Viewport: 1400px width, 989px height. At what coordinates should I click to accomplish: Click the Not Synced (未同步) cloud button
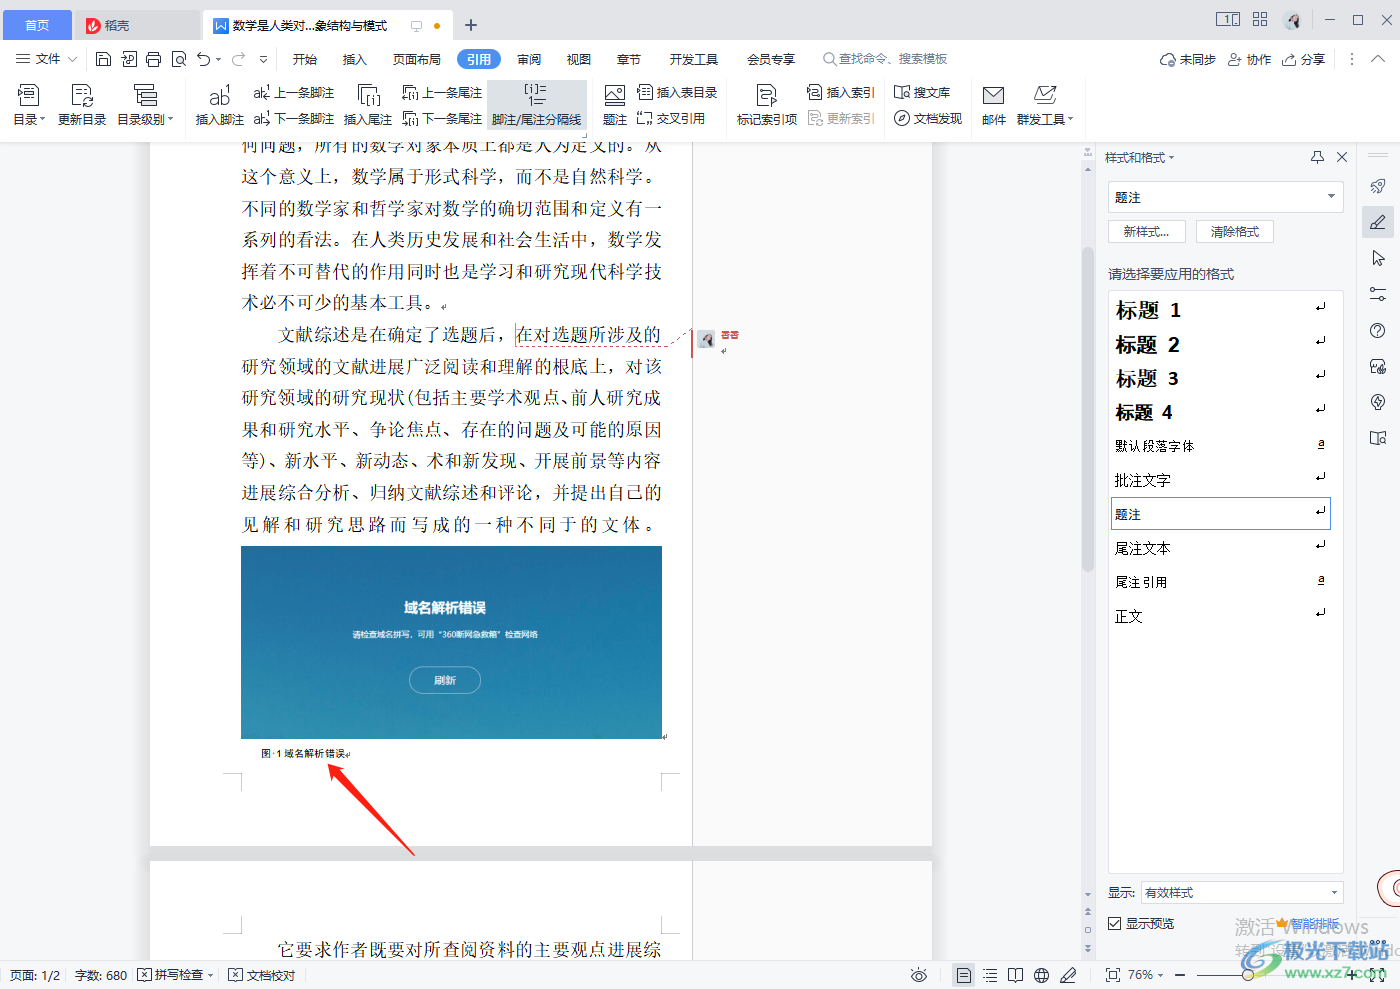pyautogui.click(x=1187, y=59)
